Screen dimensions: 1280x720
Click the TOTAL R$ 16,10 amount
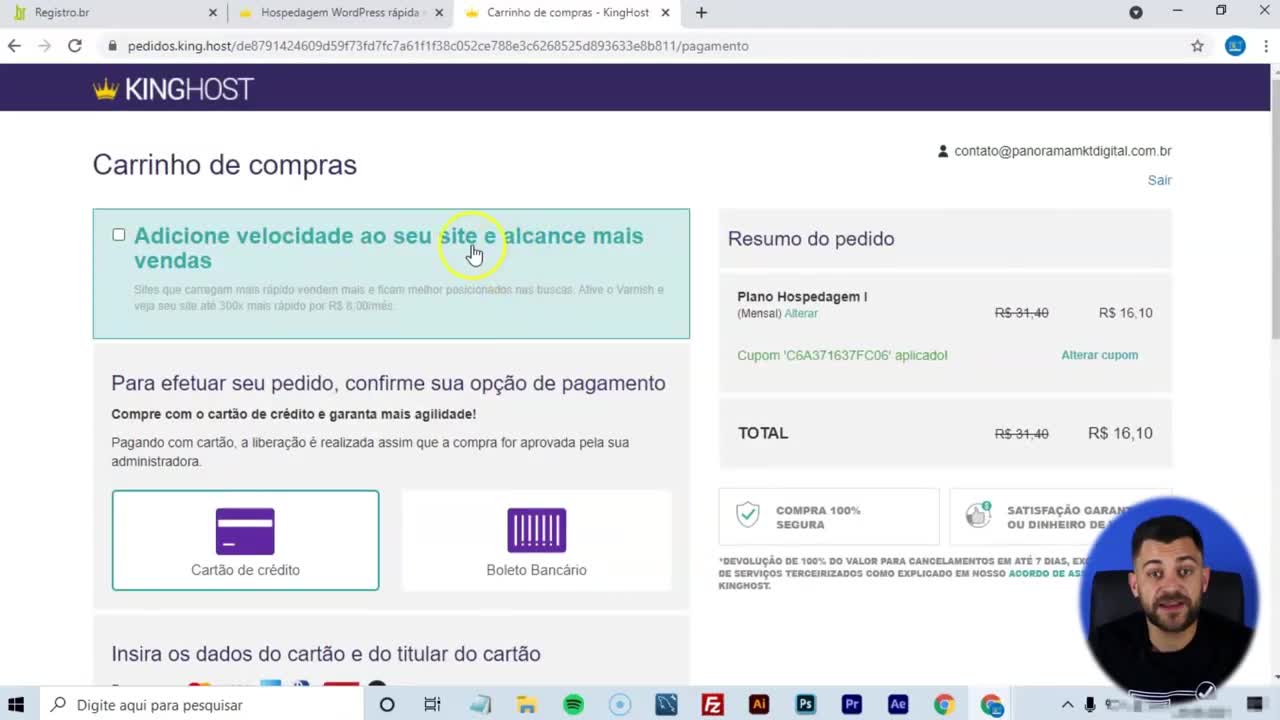coord(1120,433)
